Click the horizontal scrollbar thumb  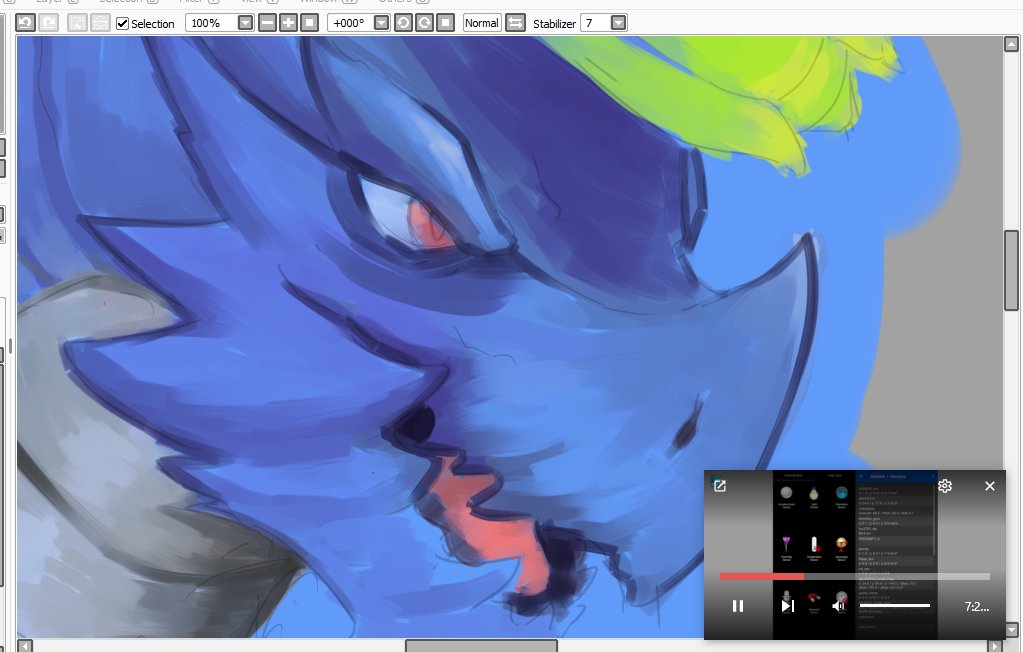tap(481, 646)
